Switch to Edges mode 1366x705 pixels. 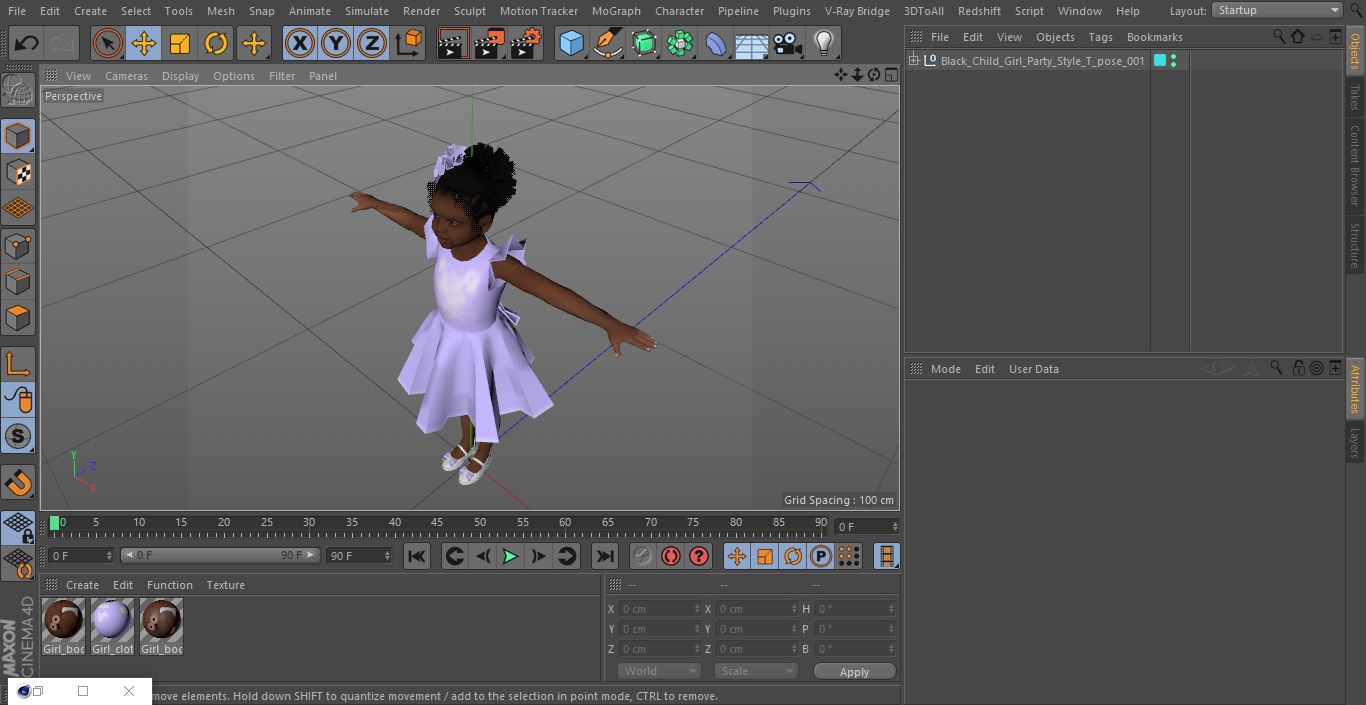click(x=18, y=282)
